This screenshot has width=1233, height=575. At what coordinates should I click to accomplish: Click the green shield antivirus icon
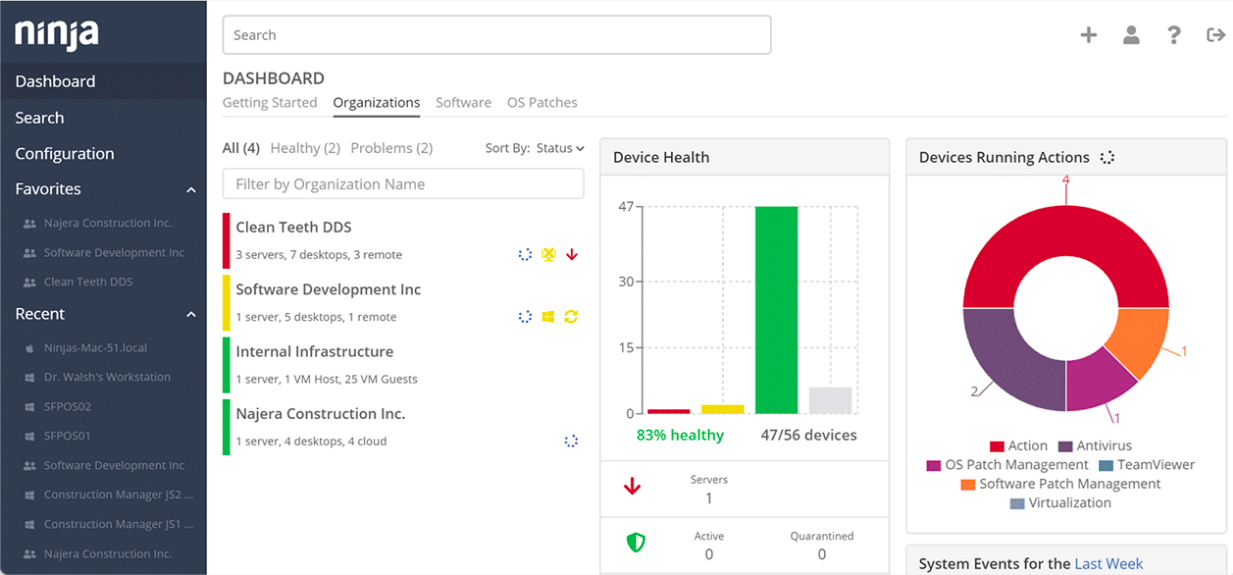coord(635,543)
